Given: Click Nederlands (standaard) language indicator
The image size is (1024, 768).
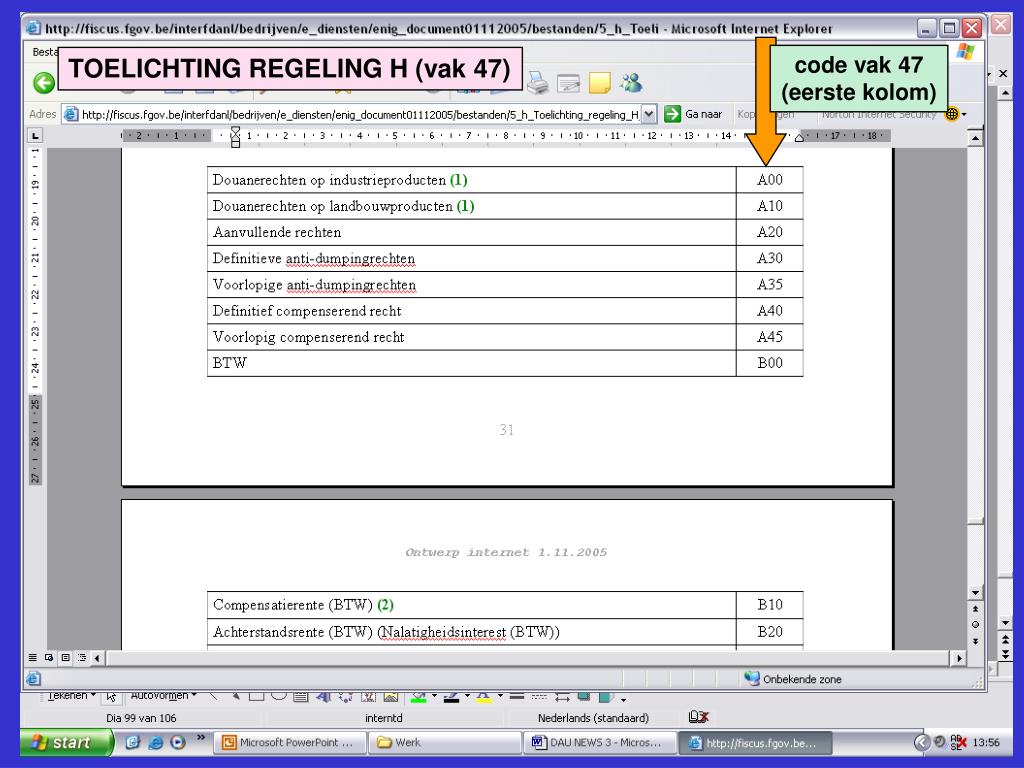Looking at the screenshot, I should click(x=593, y=718).
